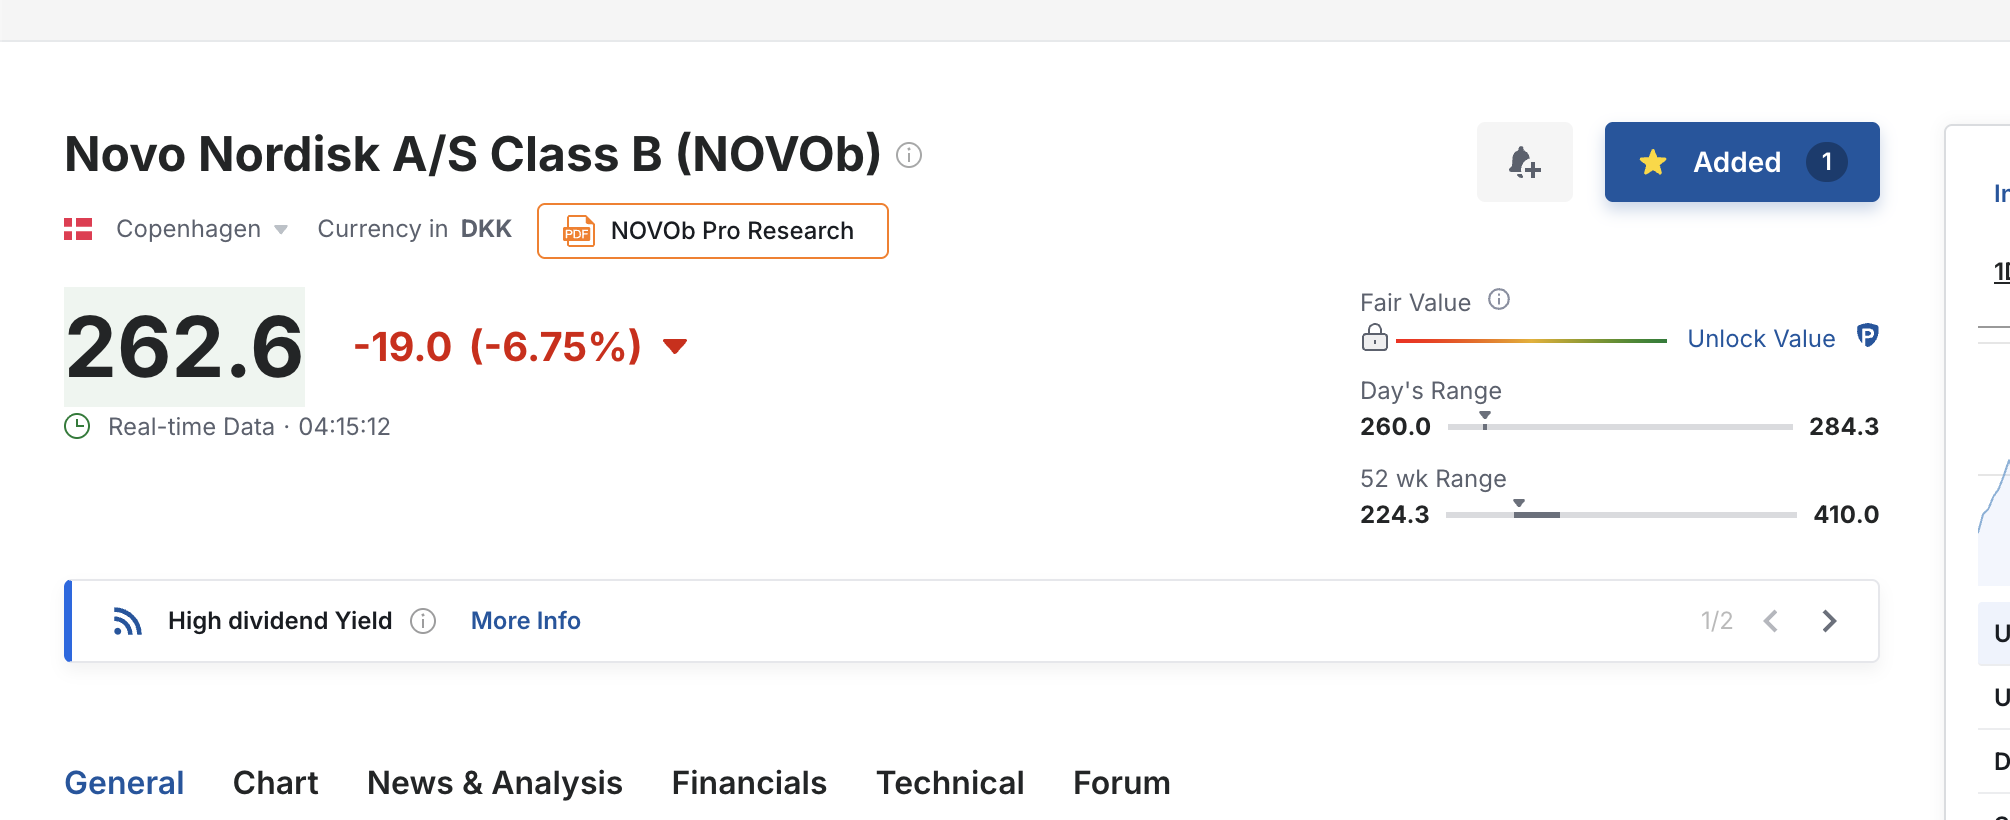The image size is (2010, 820).
Task: Open the Financials tab
Action: pos(749,783)
